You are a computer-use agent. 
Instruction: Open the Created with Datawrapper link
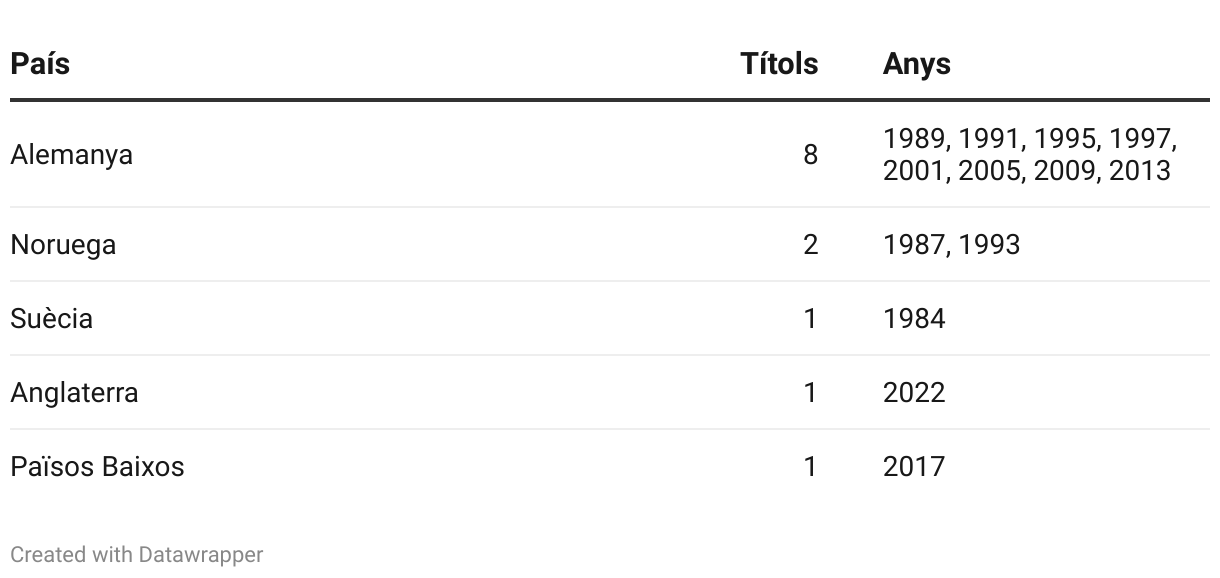pyautogui.click(x=137, y=554)
